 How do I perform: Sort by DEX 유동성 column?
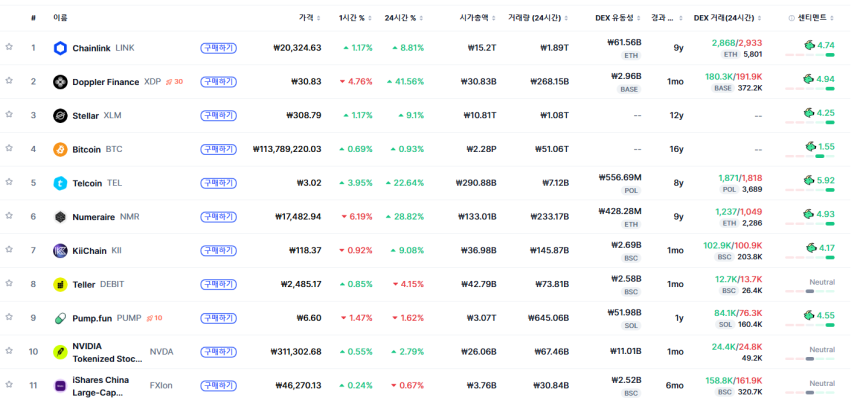click(618, 18)
